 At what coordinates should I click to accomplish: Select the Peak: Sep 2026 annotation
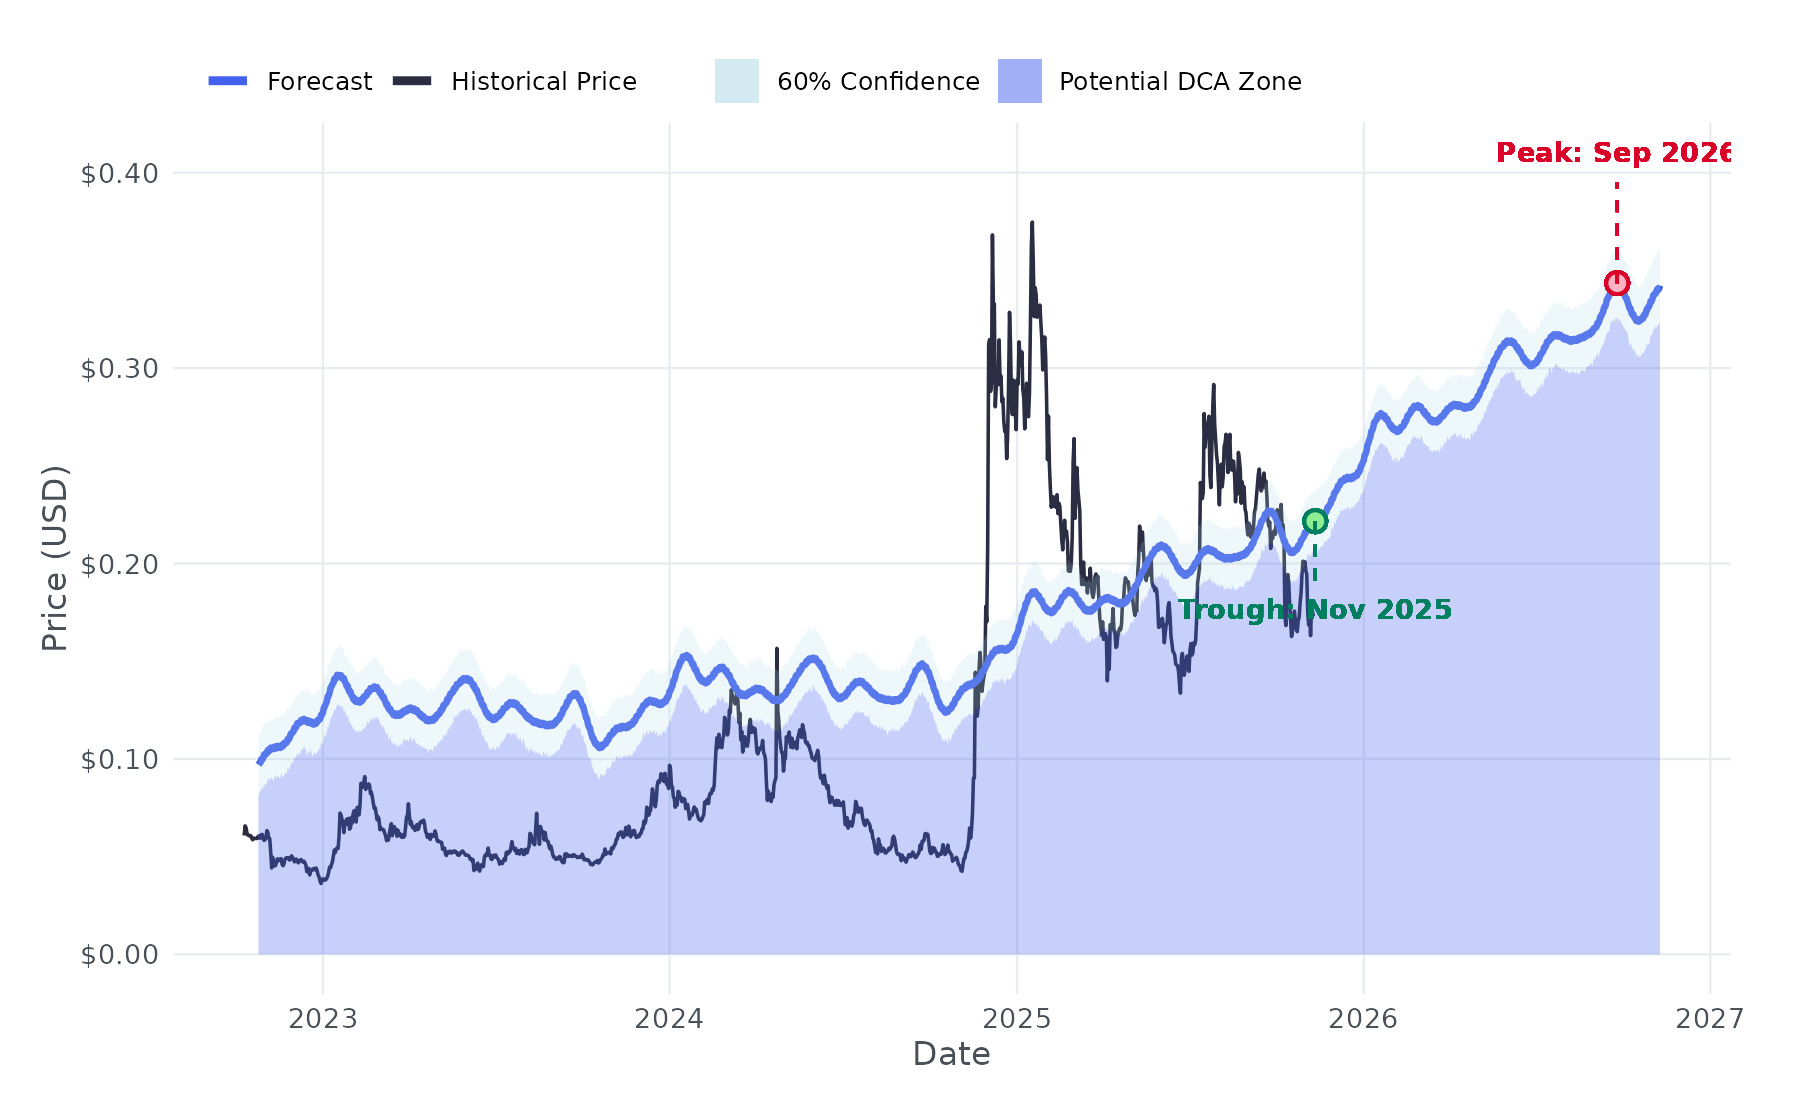click(x=1612, y=153)
